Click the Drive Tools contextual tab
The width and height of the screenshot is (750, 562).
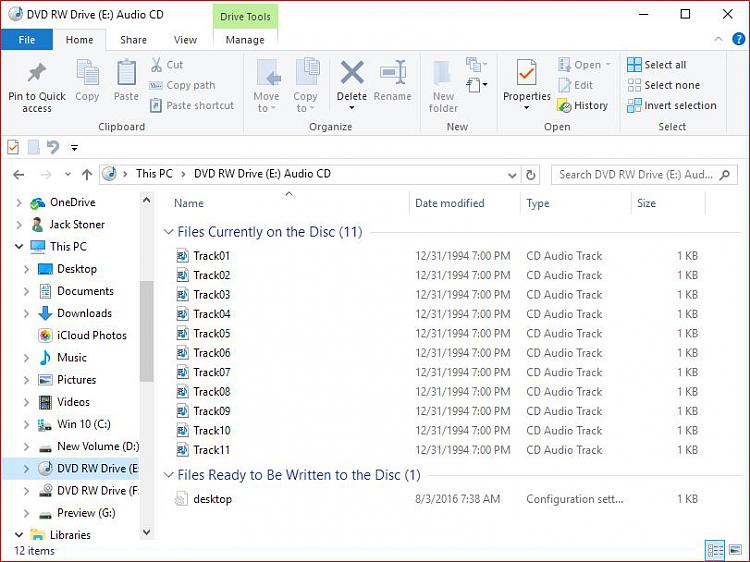(x=245, y=17)
